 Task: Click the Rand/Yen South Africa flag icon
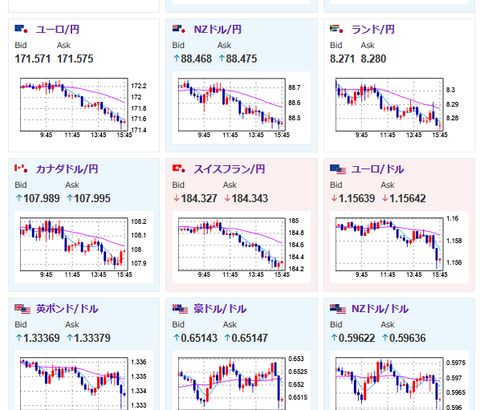pyautogui.click(x=337, y=29)
